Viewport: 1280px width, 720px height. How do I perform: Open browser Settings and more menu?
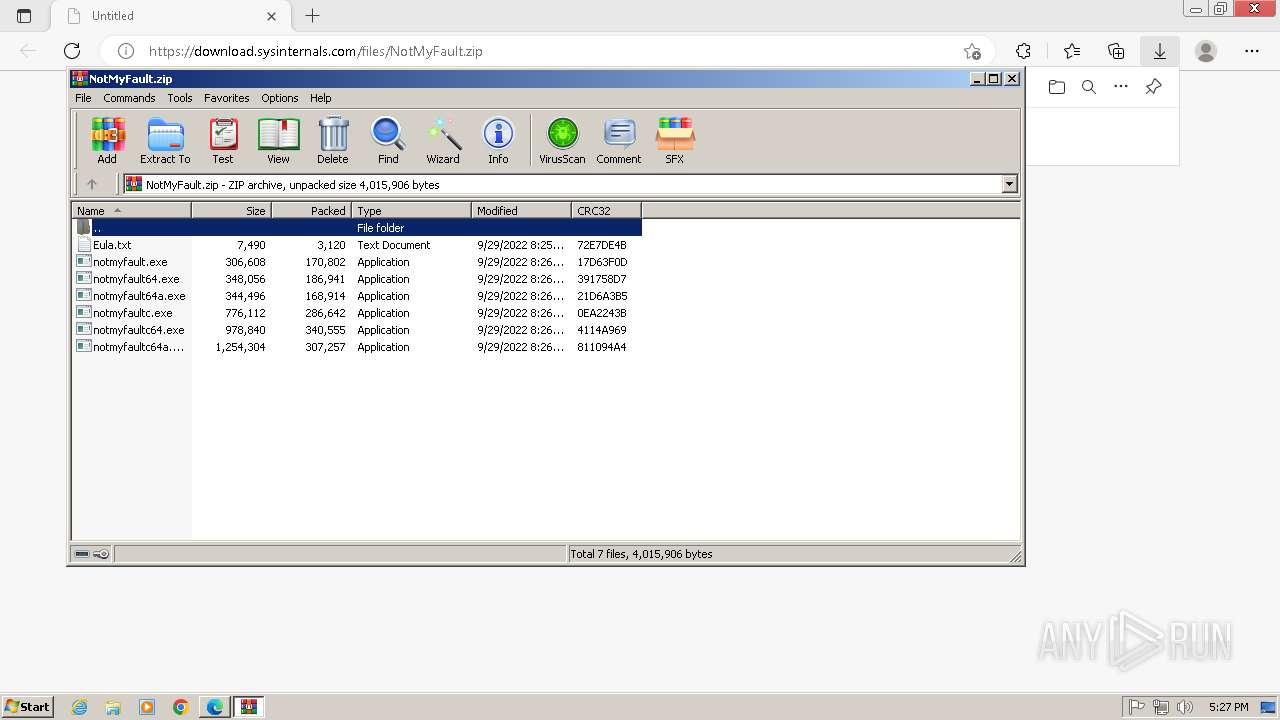click(1252, 51)
